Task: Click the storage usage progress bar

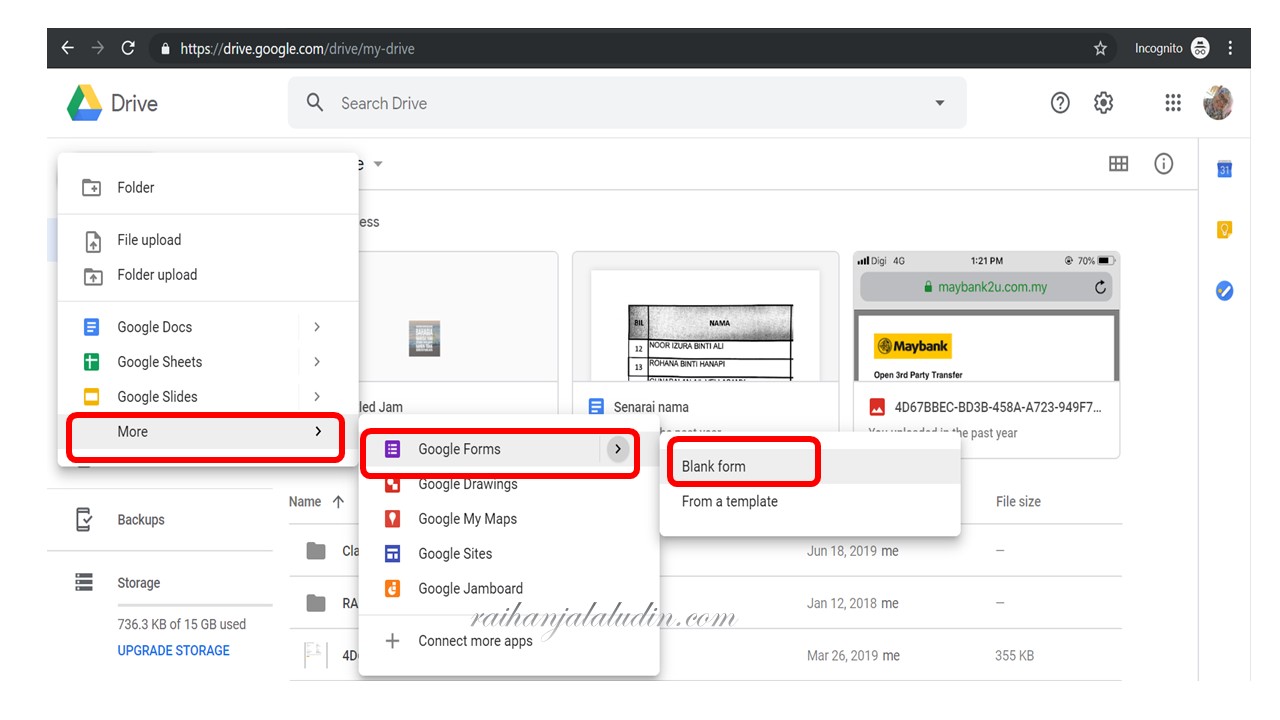Action: [195, 605]
